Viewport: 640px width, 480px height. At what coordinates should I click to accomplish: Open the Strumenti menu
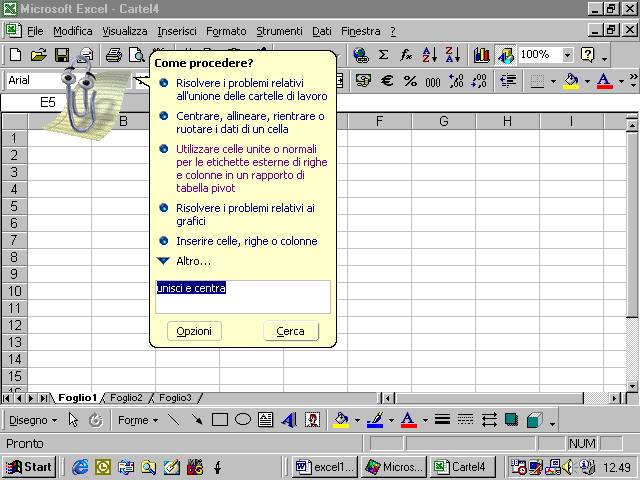(279, 31)
